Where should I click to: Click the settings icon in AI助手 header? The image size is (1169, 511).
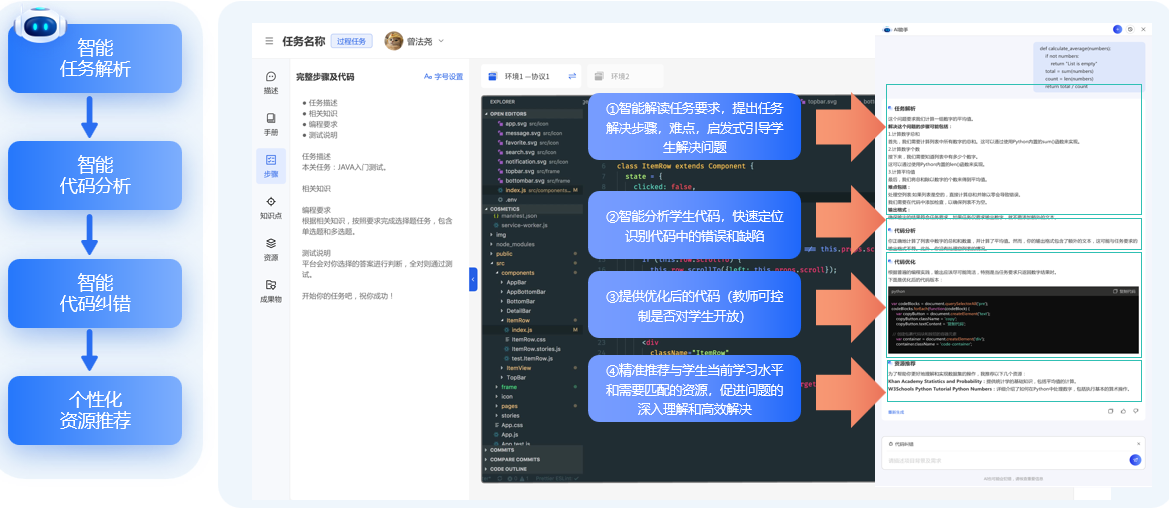(1130, 29)
